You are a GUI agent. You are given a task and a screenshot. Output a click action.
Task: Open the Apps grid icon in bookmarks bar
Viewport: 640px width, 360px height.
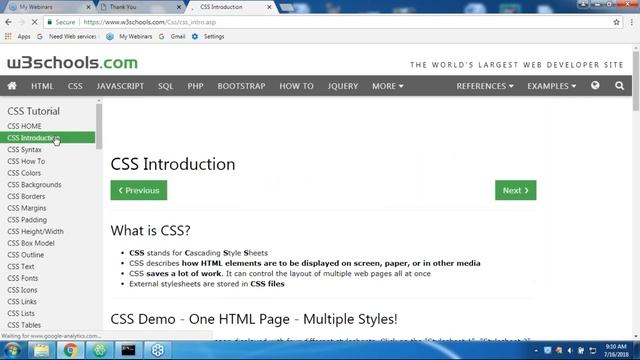pyautogui.click(x=8, y=36)
